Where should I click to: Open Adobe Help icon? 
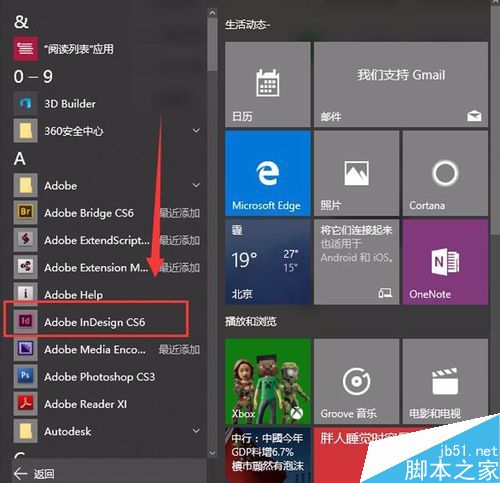click(26, 294)
